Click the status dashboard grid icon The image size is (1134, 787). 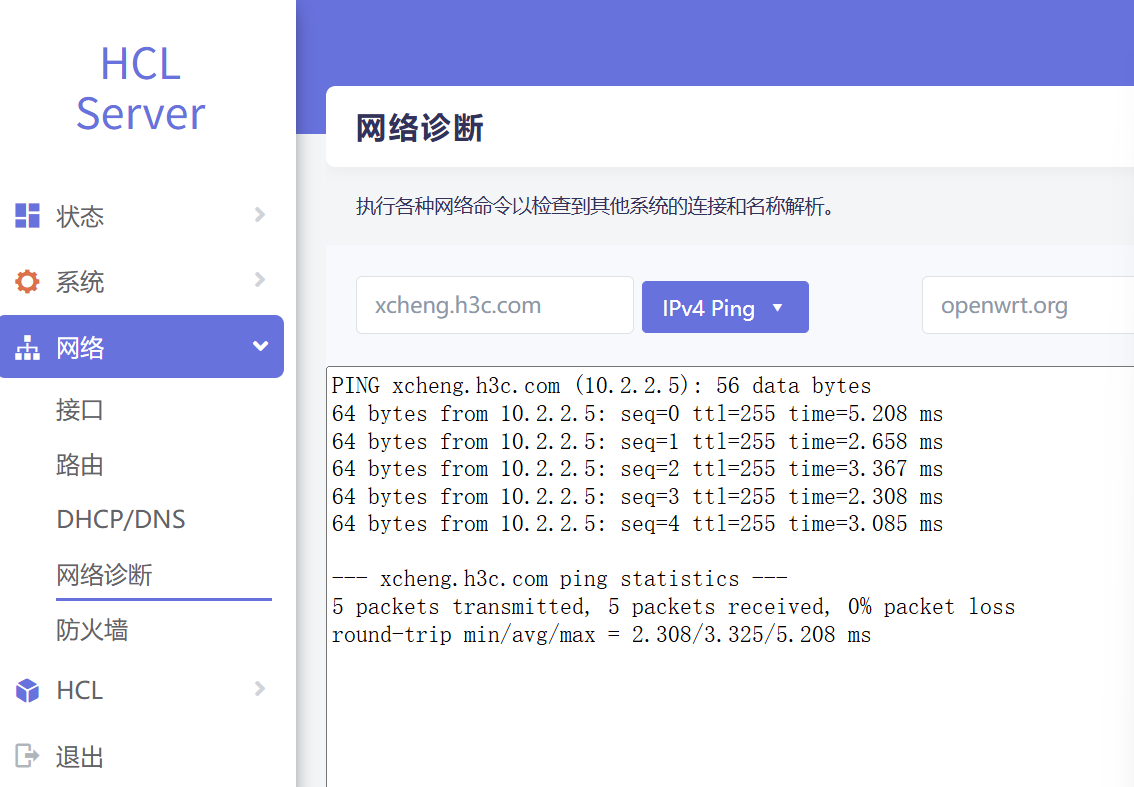click(x=27, y=216)
